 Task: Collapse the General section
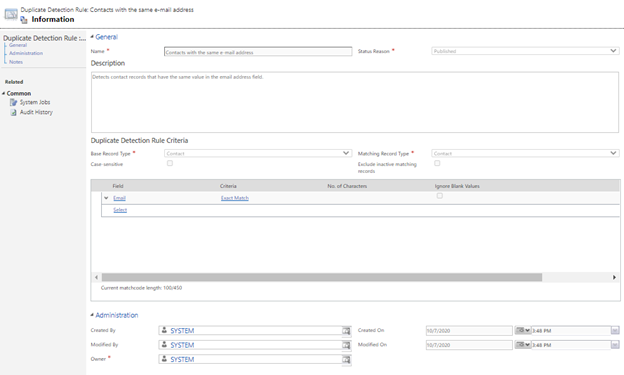point(92,37)
